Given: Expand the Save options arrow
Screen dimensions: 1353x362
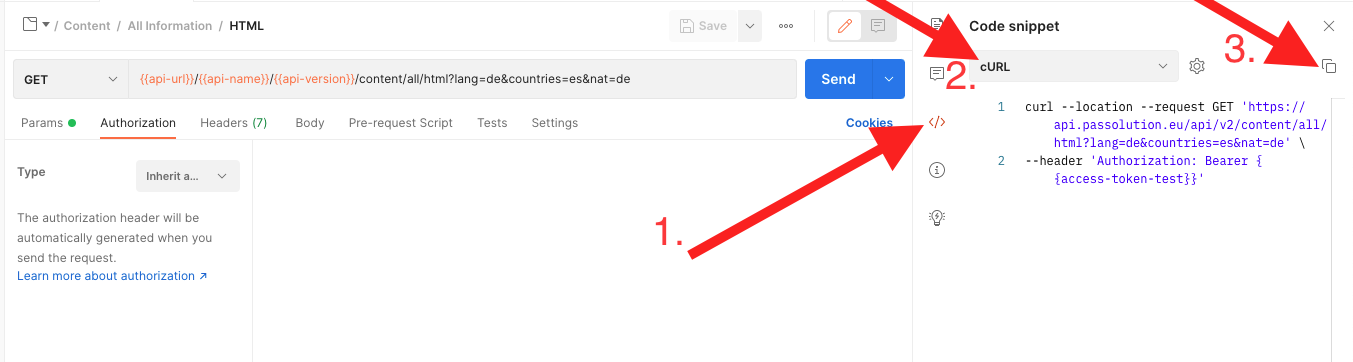Looking at the screenshot, I should [750, 26].
